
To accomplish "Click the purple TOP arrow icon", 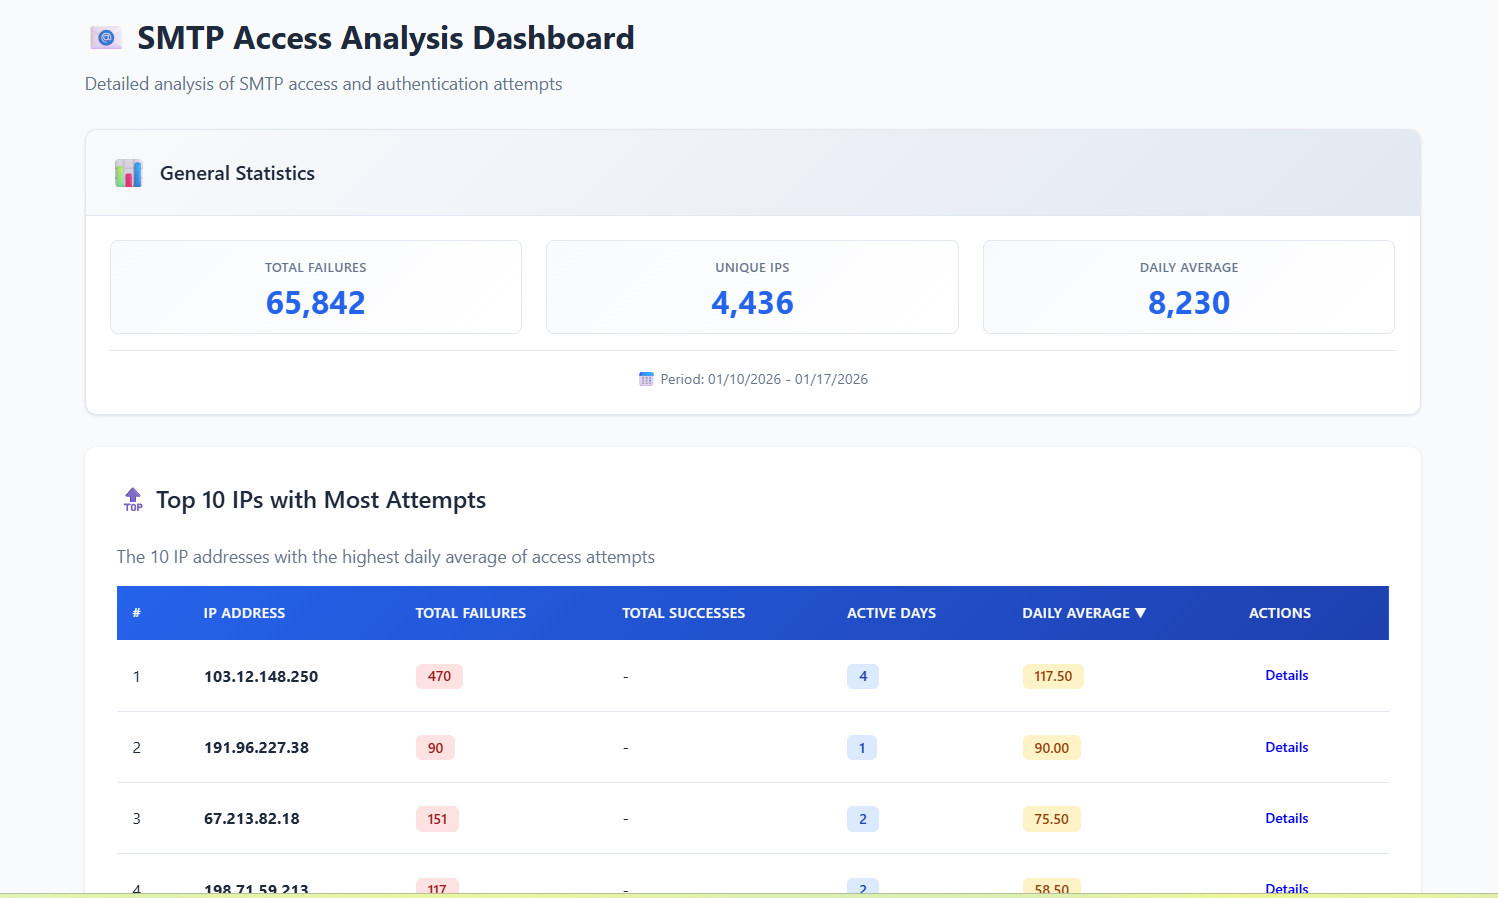I will pyautogui.click(x=133, y=499).
